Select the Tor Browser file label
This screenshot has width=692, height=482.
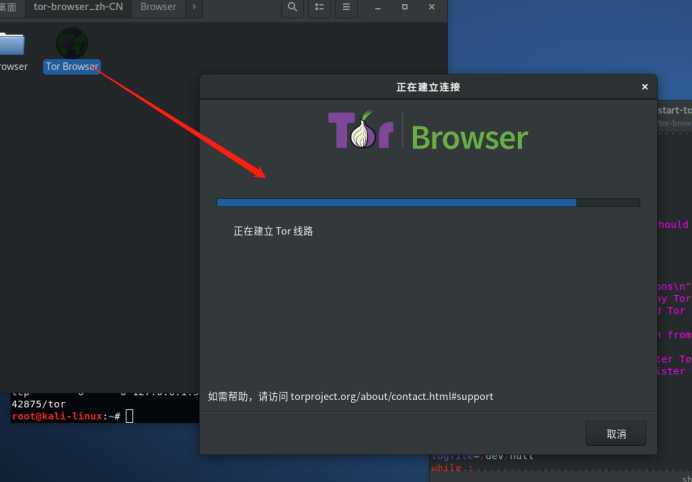point(72,67)
